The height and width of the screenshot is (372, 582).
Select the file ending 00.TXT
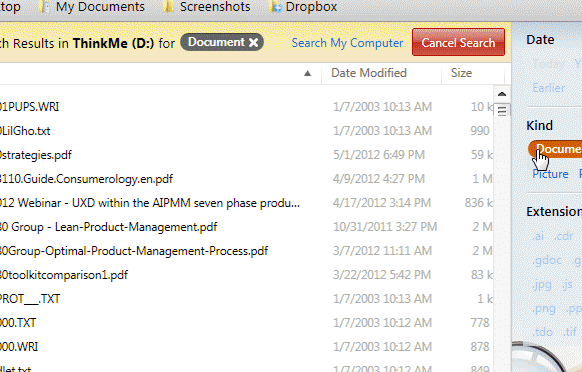click(x=18, y=323)
